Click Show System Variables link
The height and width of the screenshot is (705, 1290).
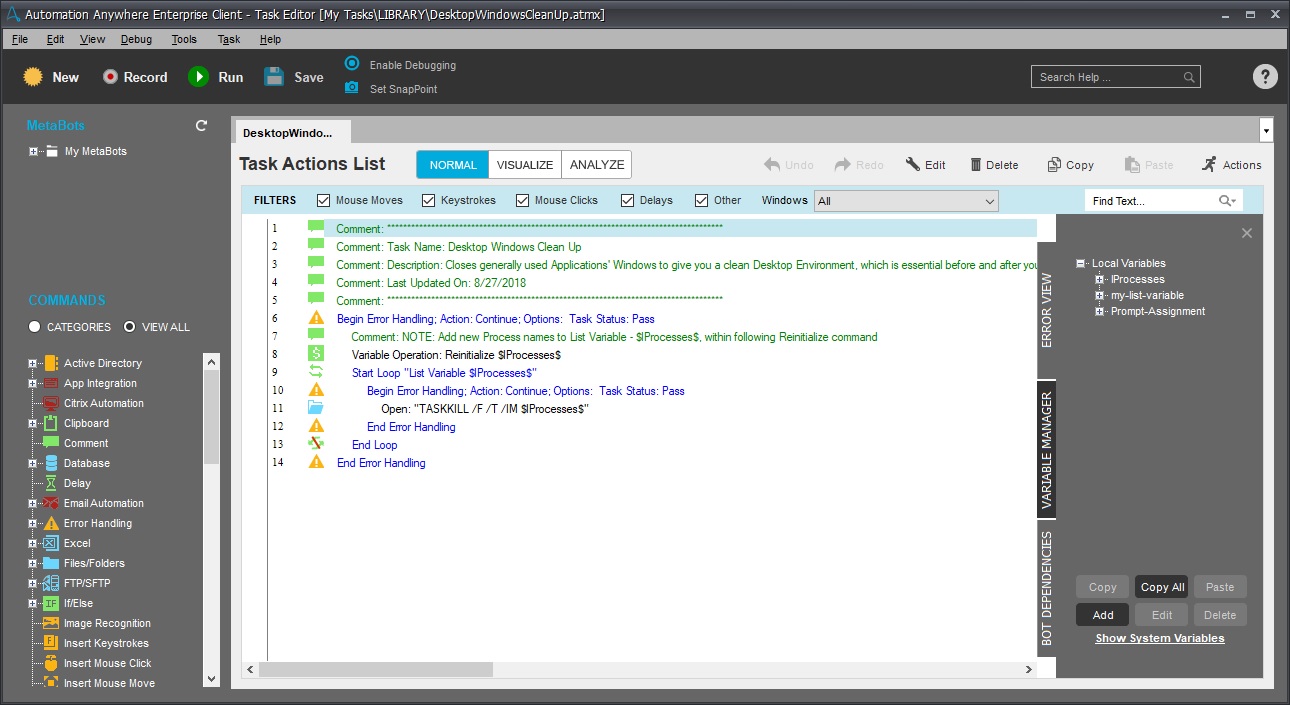(x=1160, y=638)
